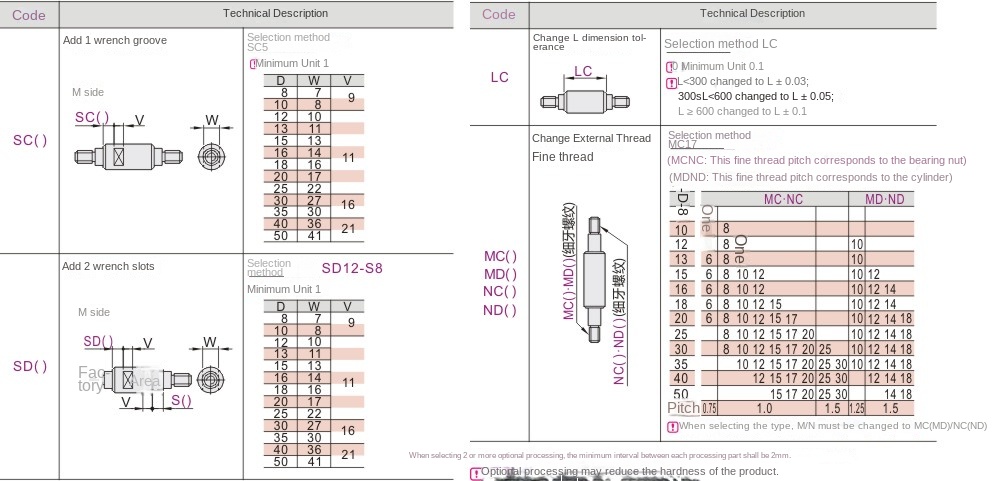Click the right table "Technical Description" header

point(752,13)
